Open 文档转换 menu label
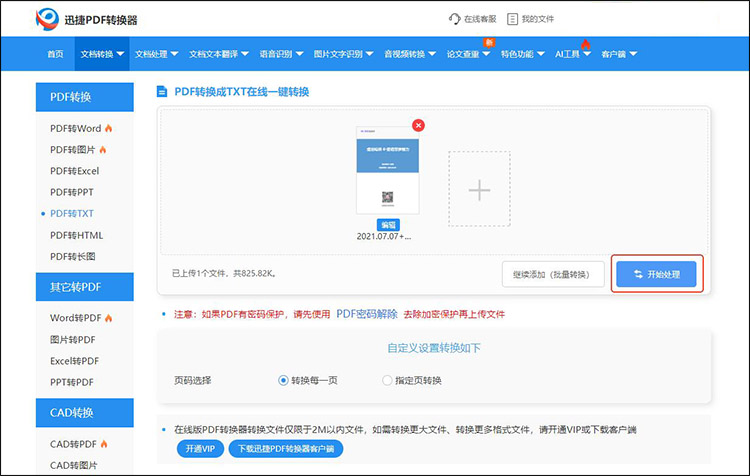The image size is (750, 476). coord(97,54)
